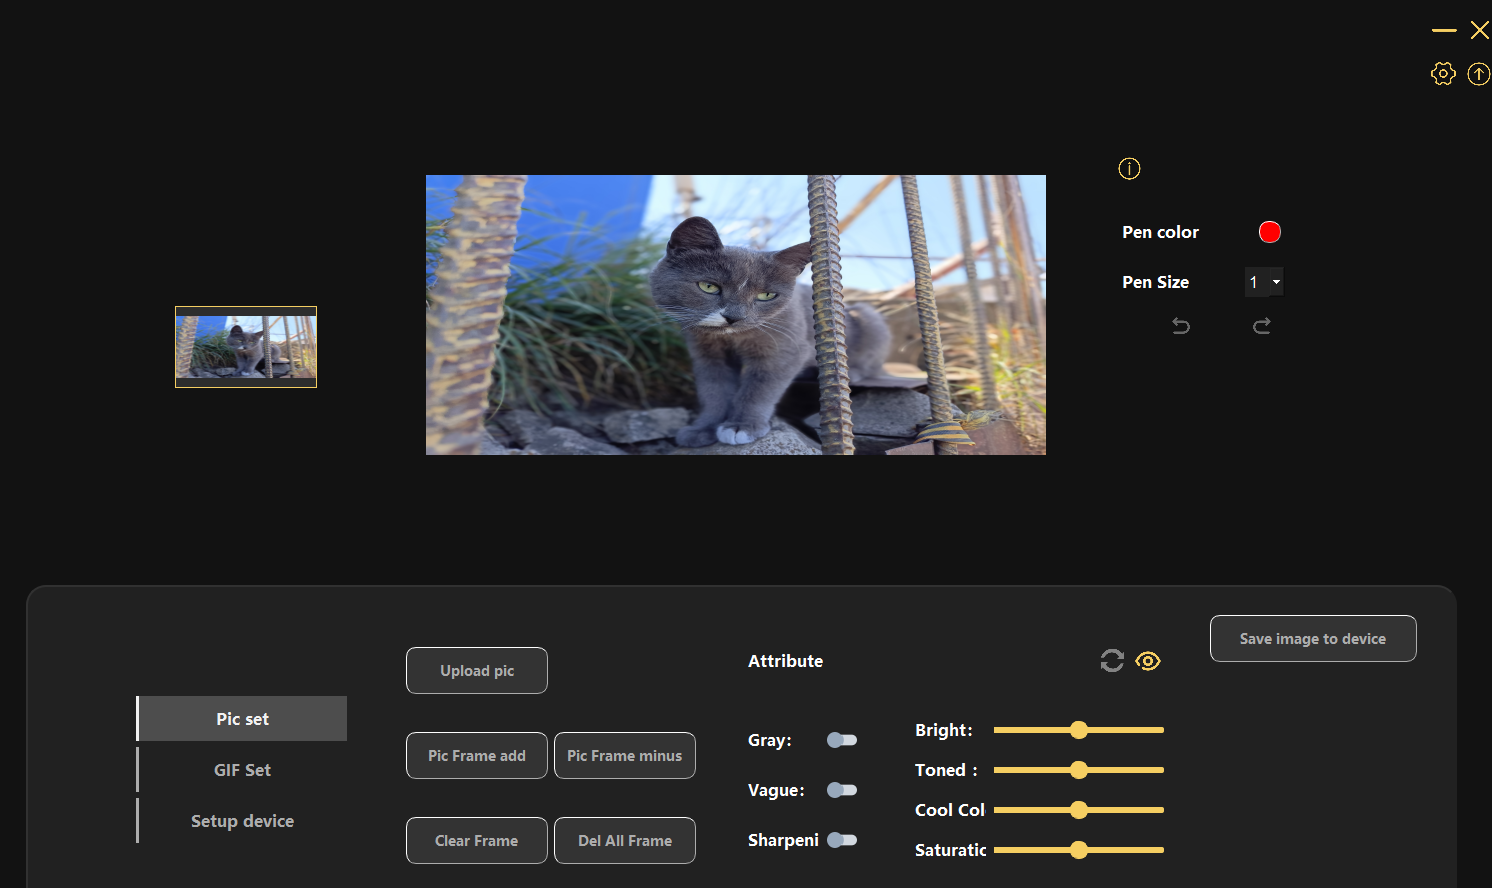
Task: Switch to the GIF Set tab
Action: (242, 770)
